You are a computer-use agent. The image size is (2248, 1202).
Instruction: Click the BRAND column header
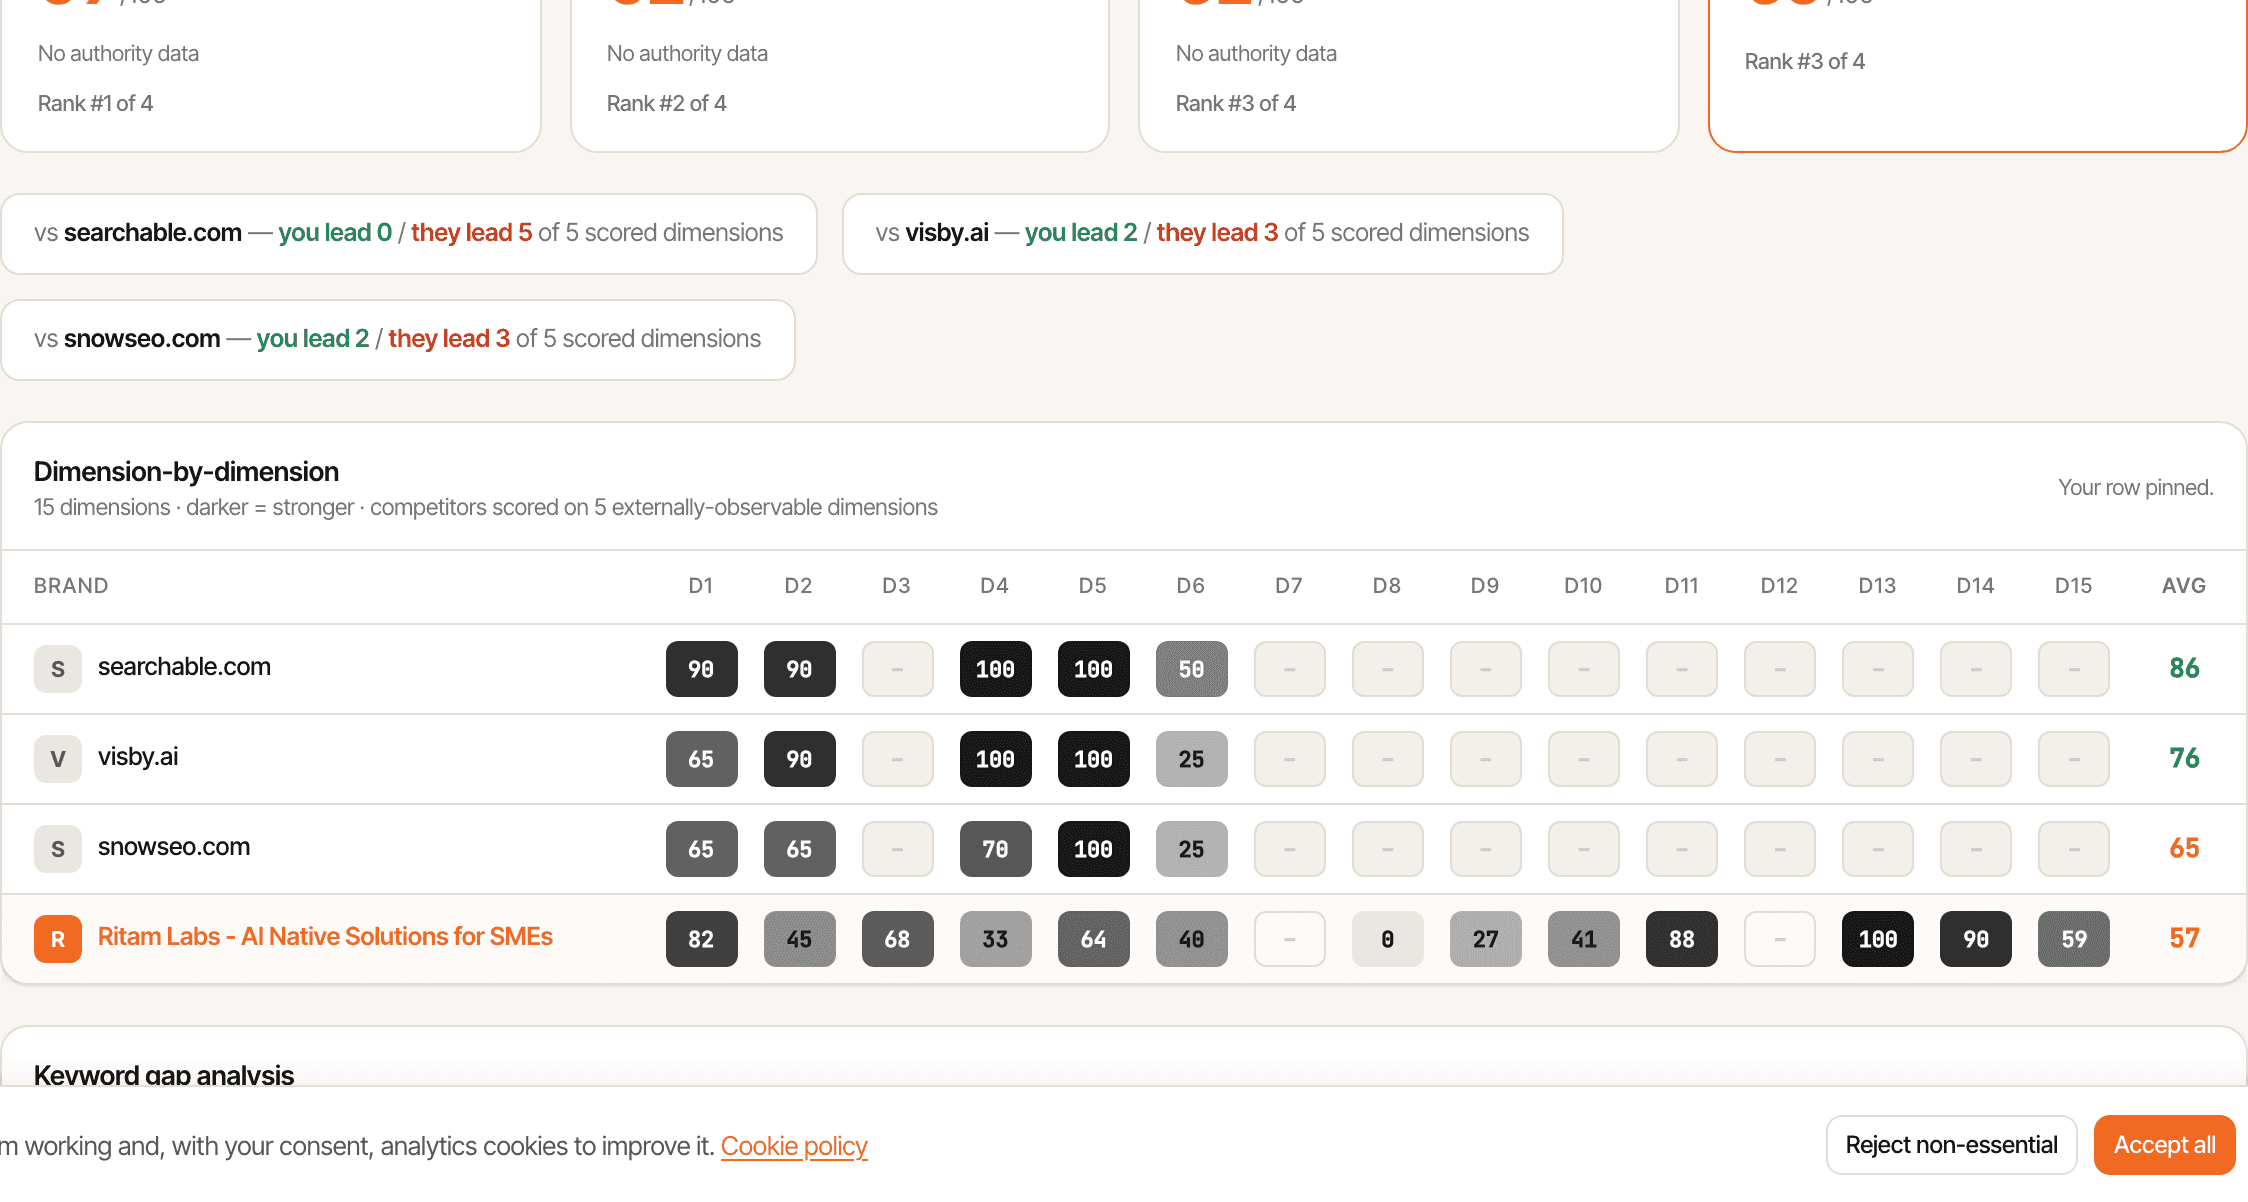[71, 586]
